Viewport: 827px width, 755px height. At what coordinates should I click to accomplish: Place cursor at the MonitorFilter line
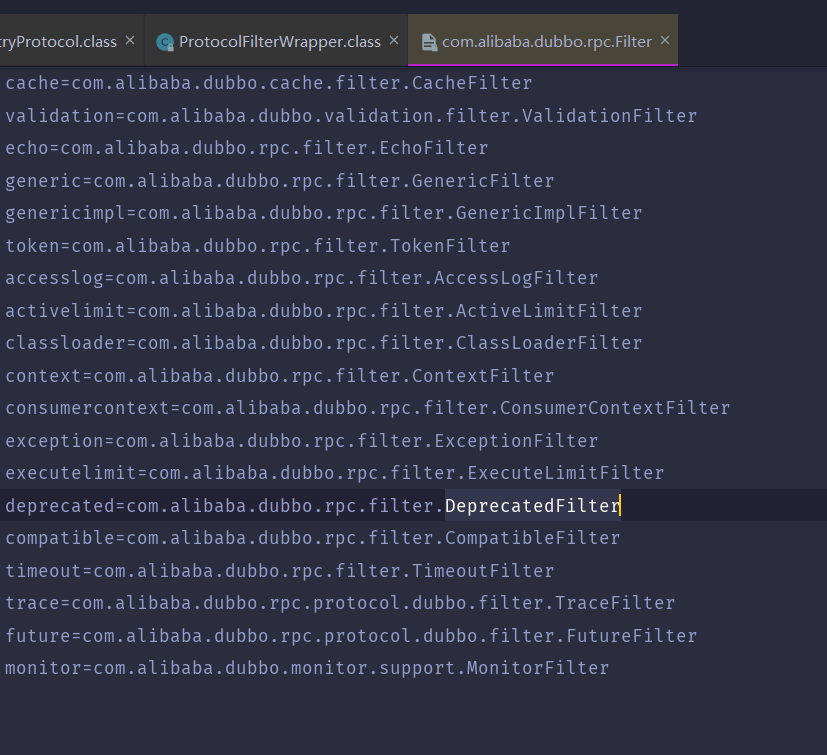[307, 668]
